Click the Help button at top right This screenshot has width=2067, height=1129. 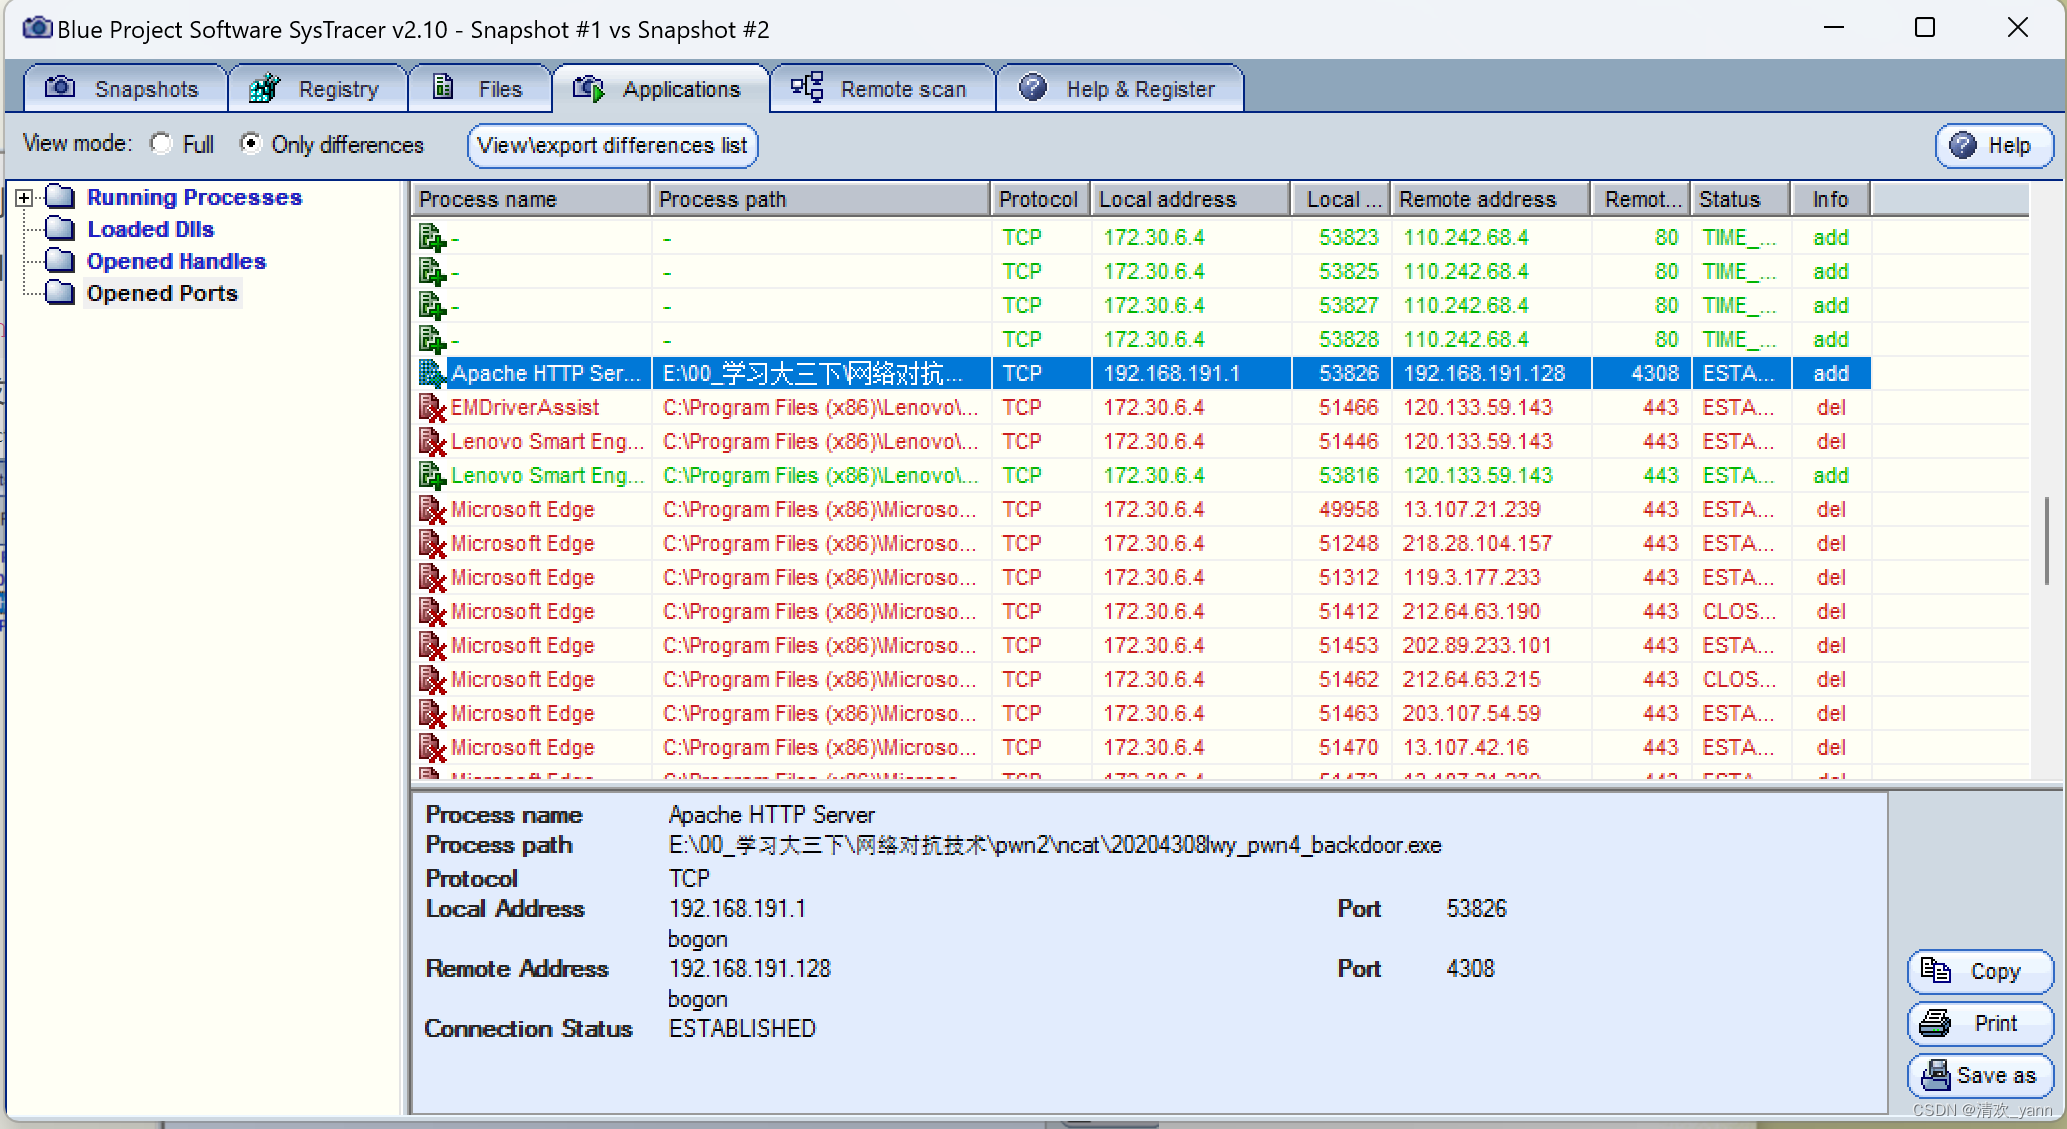click(1994, 146)
